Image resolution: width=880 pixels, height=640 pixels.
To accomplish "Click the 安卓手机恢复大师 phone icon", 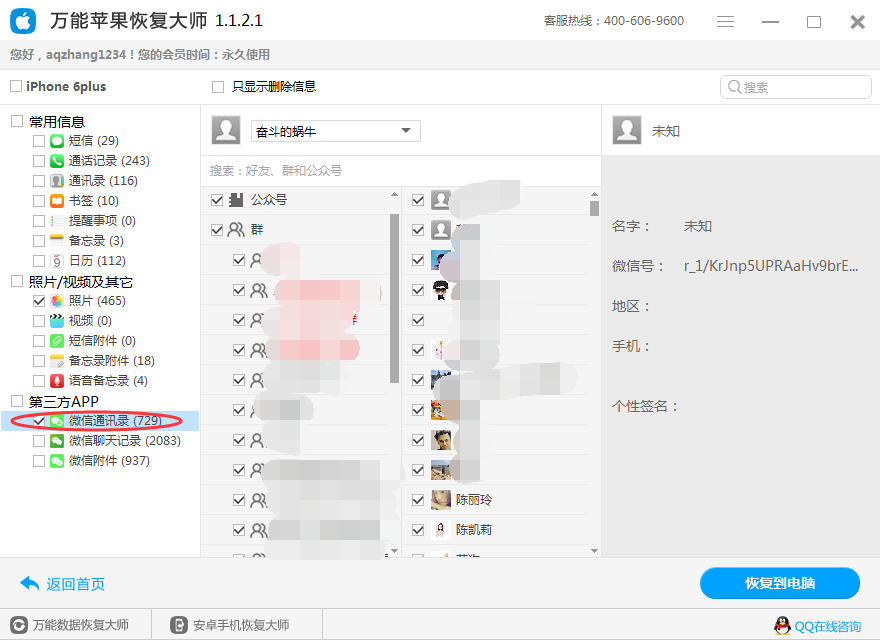I will tap(178, 625).
